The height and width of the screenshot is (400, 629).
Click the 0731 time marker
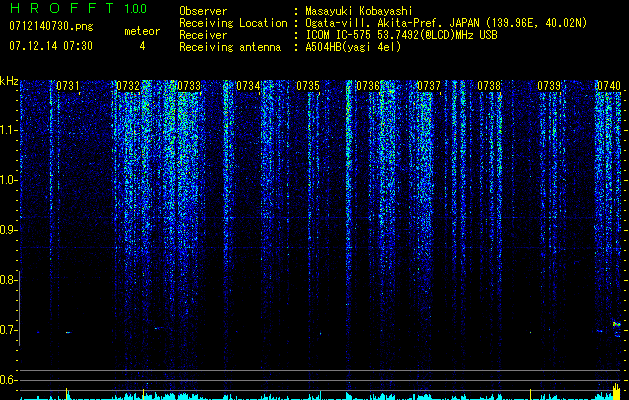pos(68,86)
